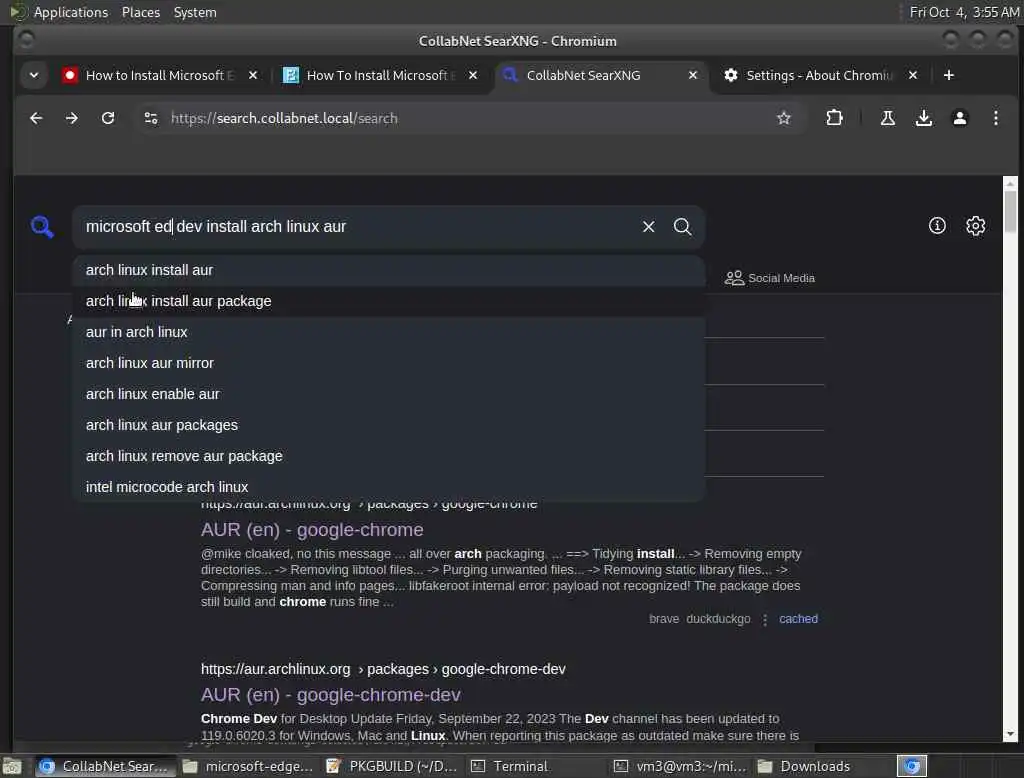Click the brave engine label

(664, 619)
